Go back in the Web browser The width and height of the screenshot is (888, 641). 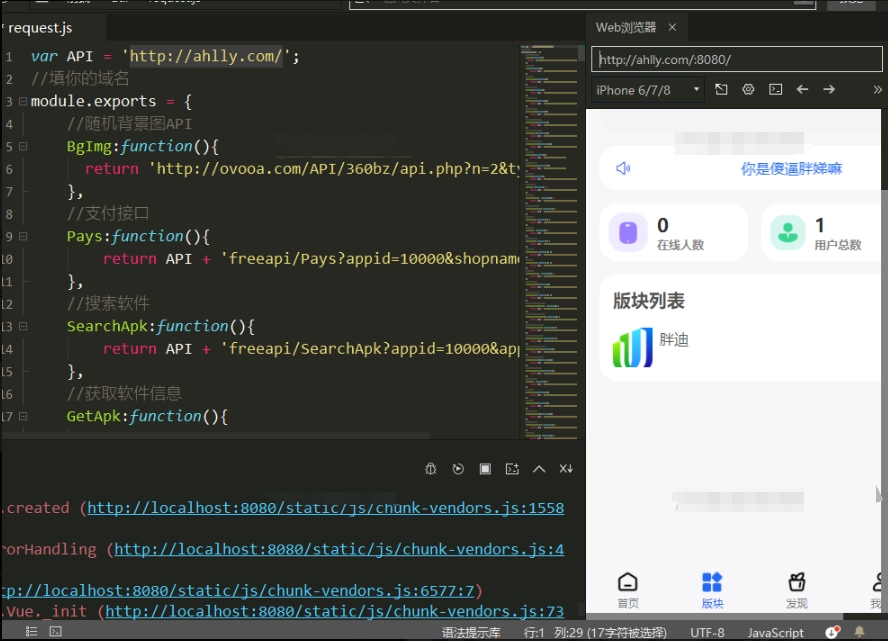tap(802, 89)
